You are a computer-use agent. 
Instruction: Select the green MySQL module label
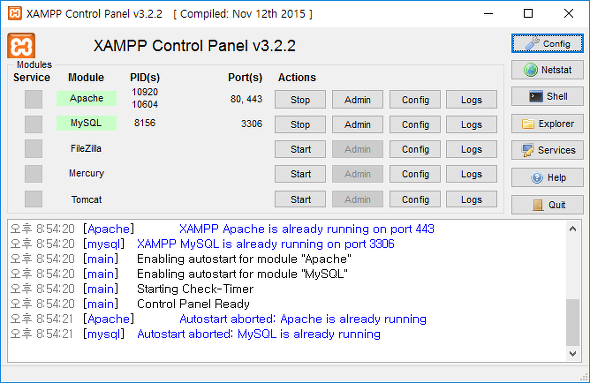[x=87, y=123]
